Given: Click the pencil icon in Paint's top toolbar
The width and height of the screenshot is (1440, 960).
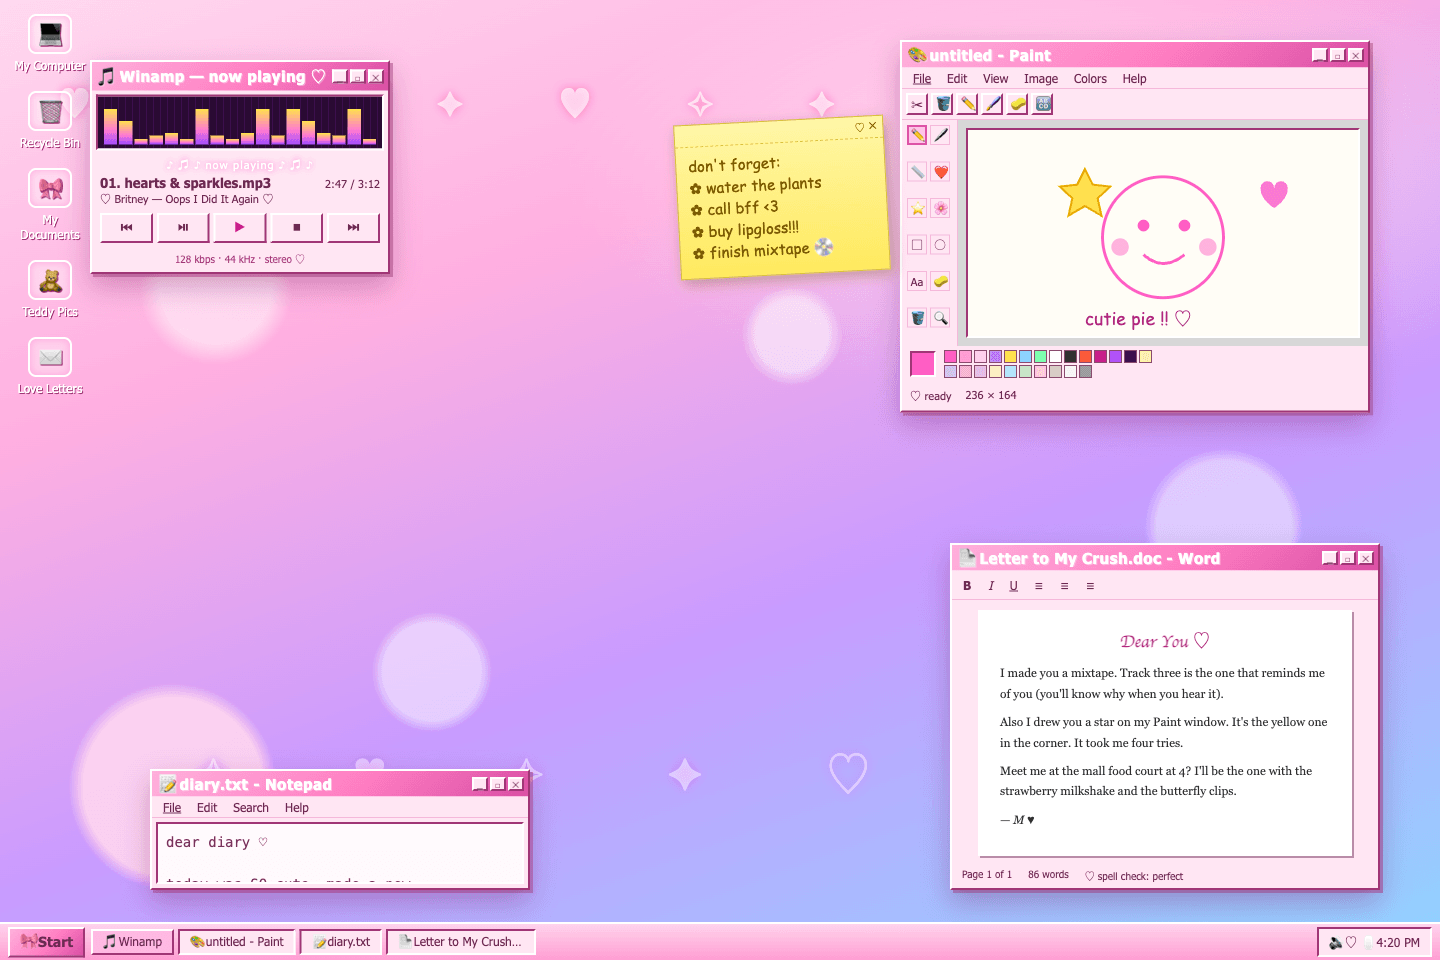Looking at the screenshot, I should click(x=968, y=104).
